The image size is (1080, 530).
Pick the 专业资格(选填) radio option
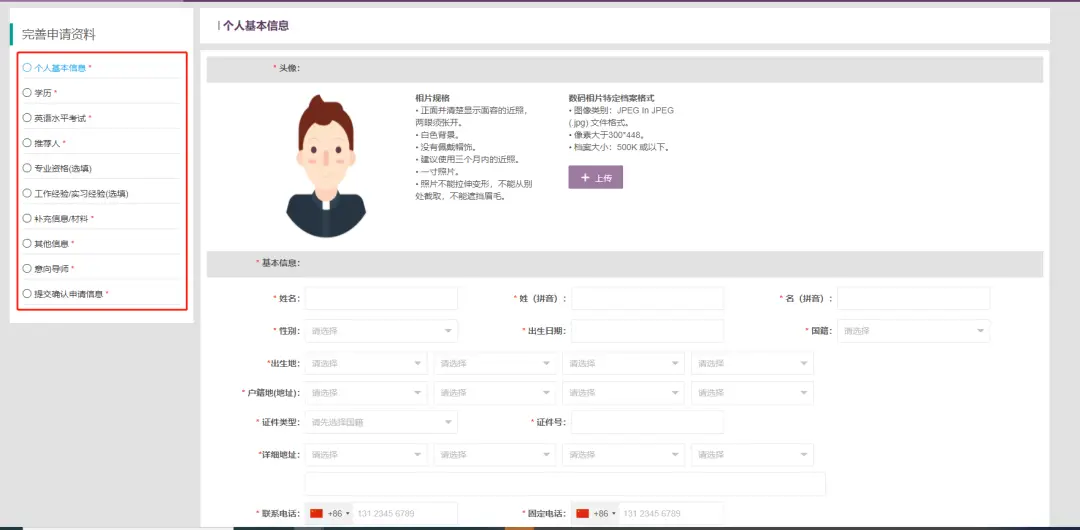[27, 168]
